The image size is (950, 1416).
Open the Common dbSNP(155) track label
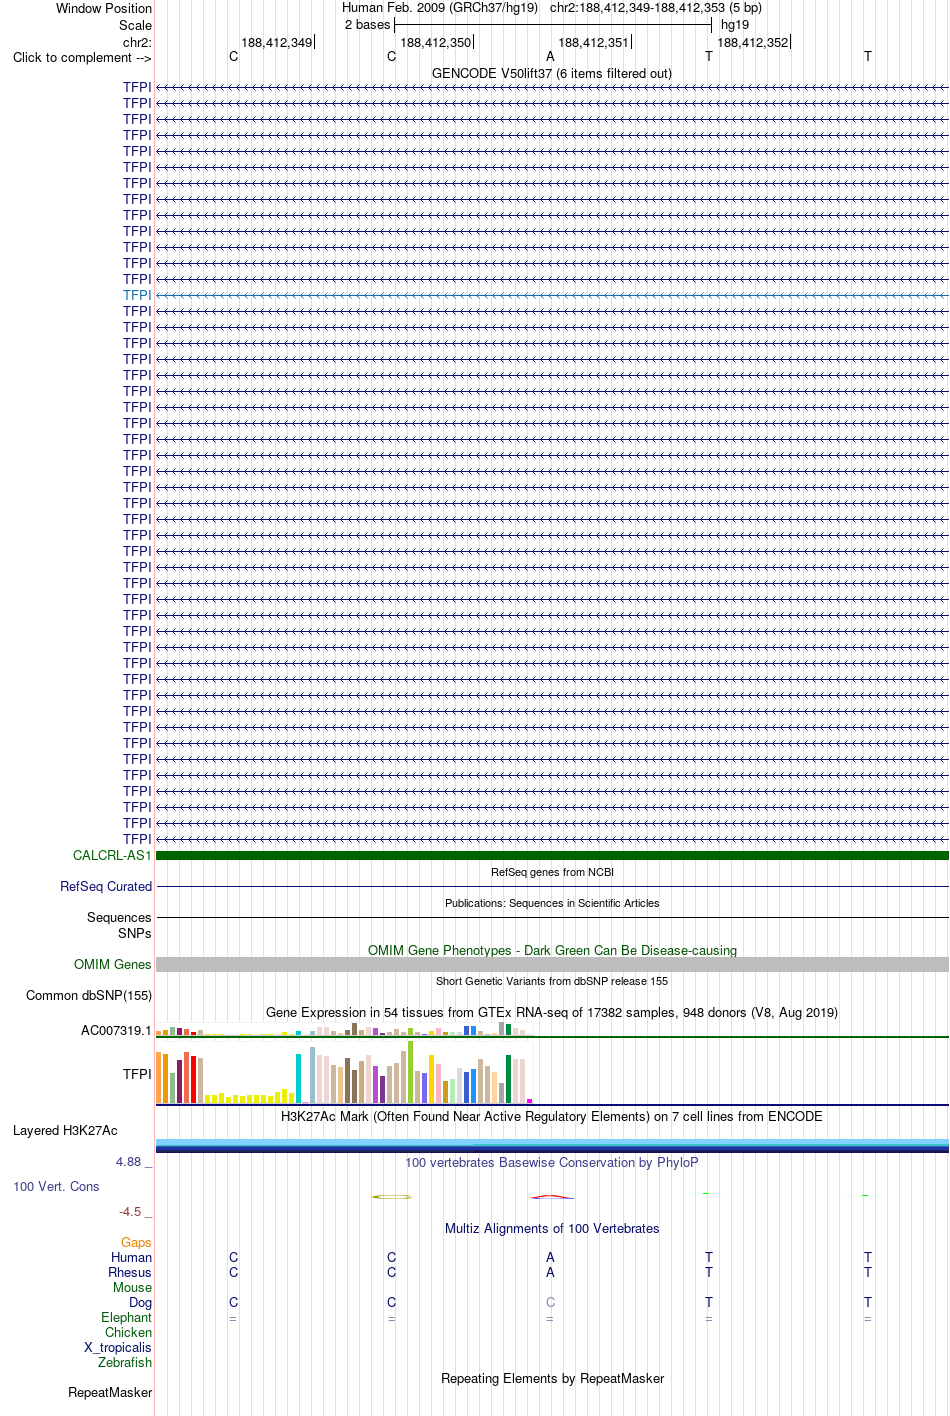point(89,995)
